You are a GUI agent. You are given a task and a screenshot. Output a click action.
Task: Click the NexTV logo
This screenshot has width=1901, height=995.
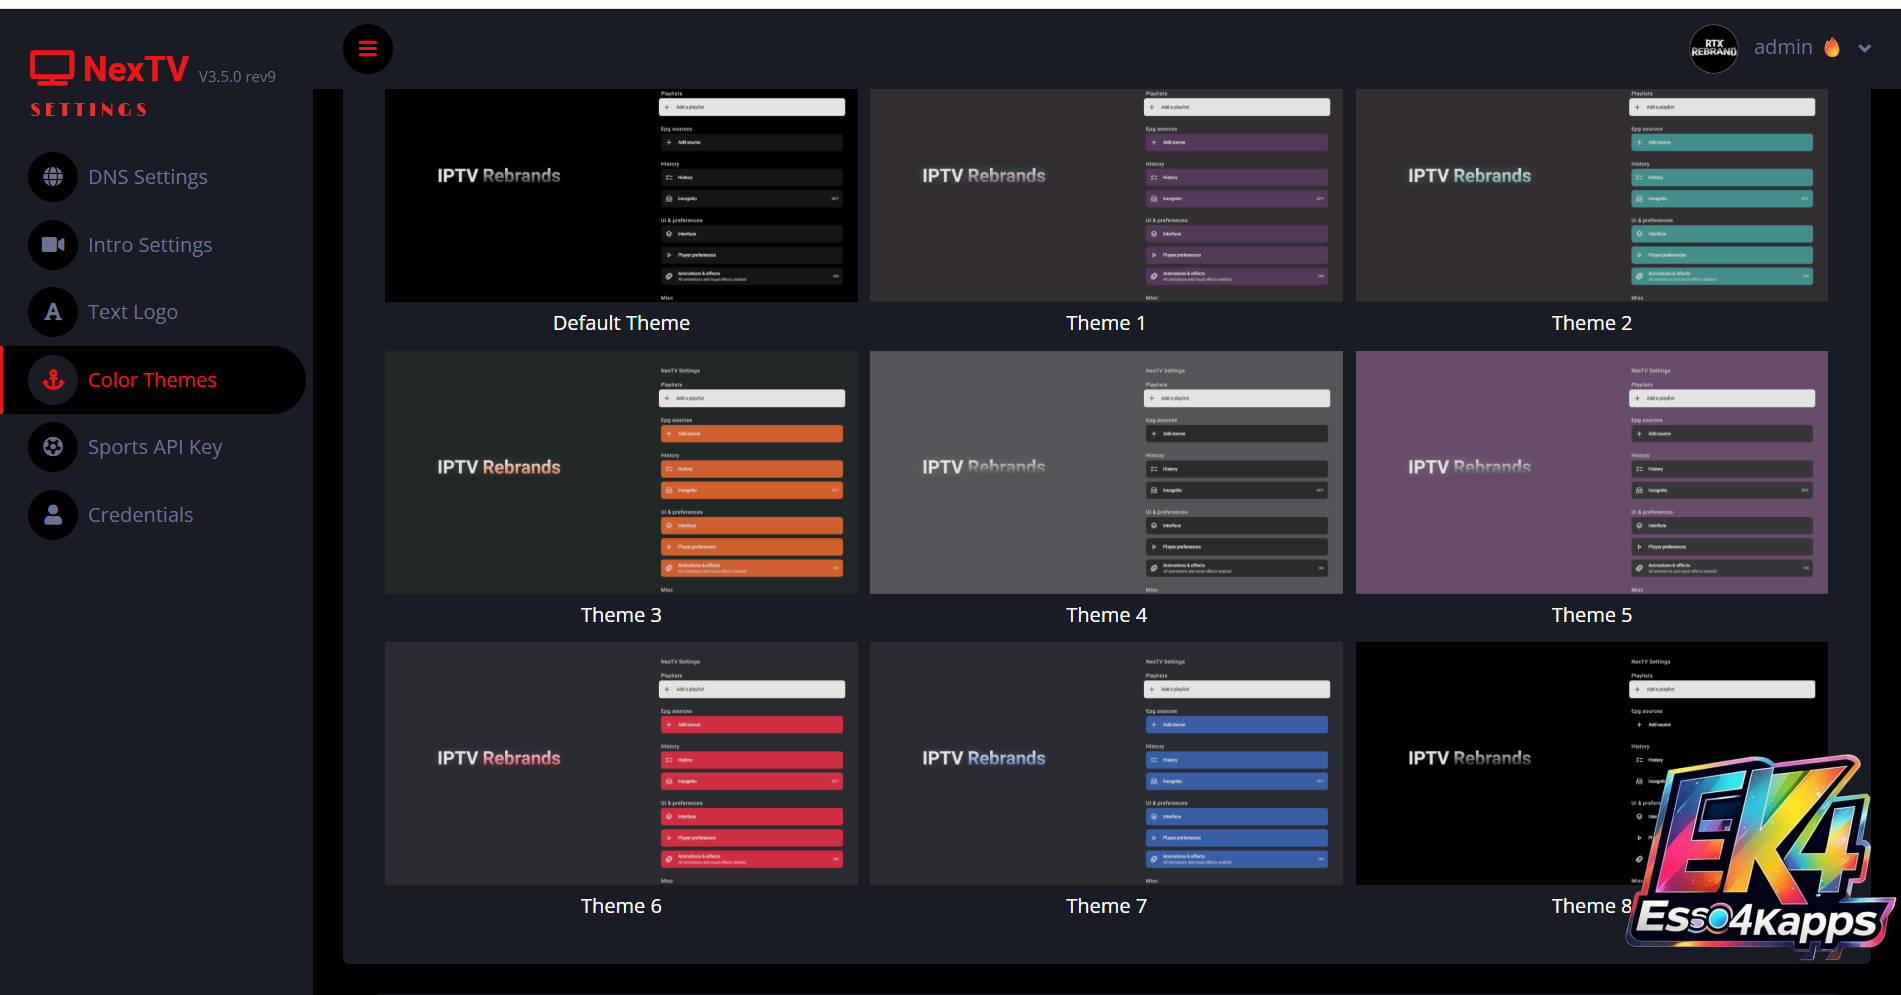(110, 69)
